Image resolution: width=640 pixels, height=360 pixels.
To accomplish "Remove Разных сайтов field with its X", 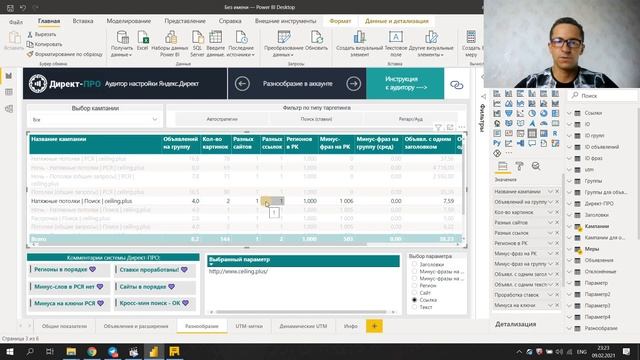I will tap(557, 222).
